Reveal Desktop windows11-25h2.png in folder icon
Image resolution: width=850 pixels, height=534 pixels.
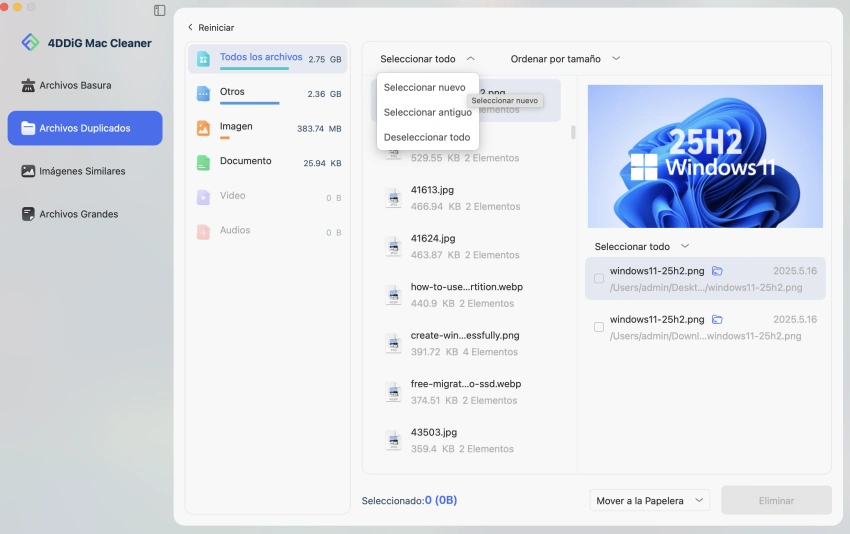[x=717, y=271]
